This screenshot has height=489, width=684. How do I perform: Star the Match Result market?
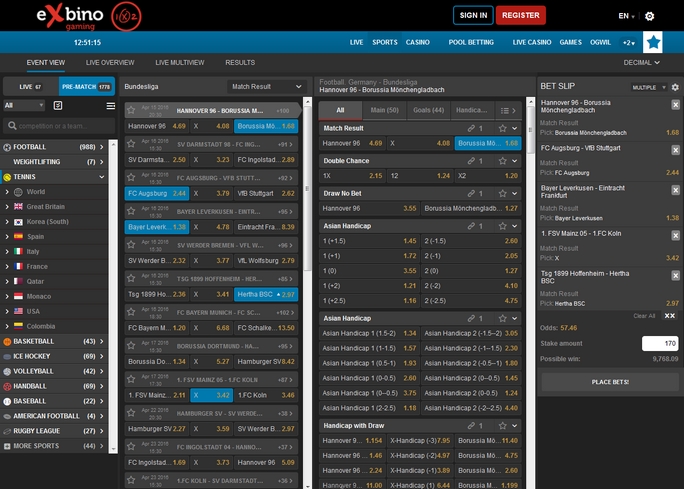(503, 128)
